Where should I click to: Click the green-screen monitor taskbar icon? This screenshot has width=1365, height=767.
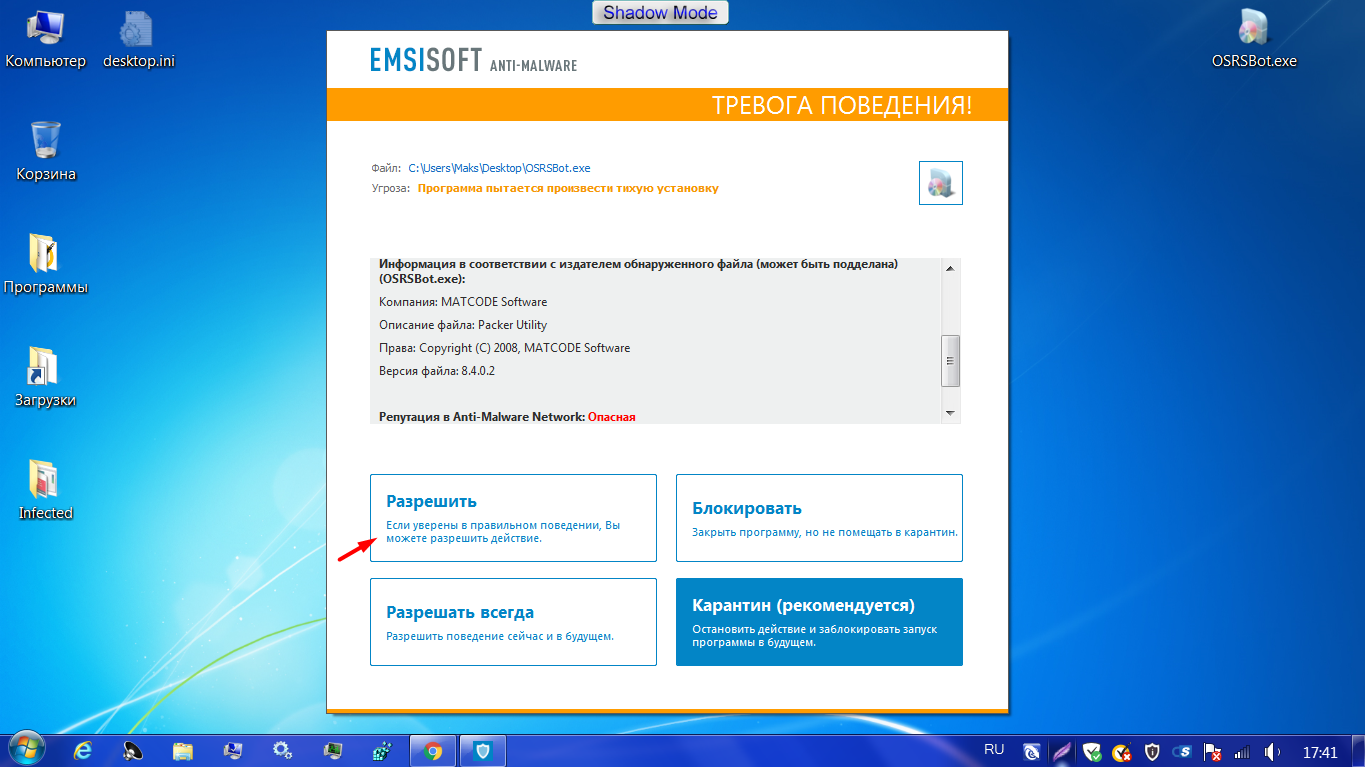[x=333, y=750]
